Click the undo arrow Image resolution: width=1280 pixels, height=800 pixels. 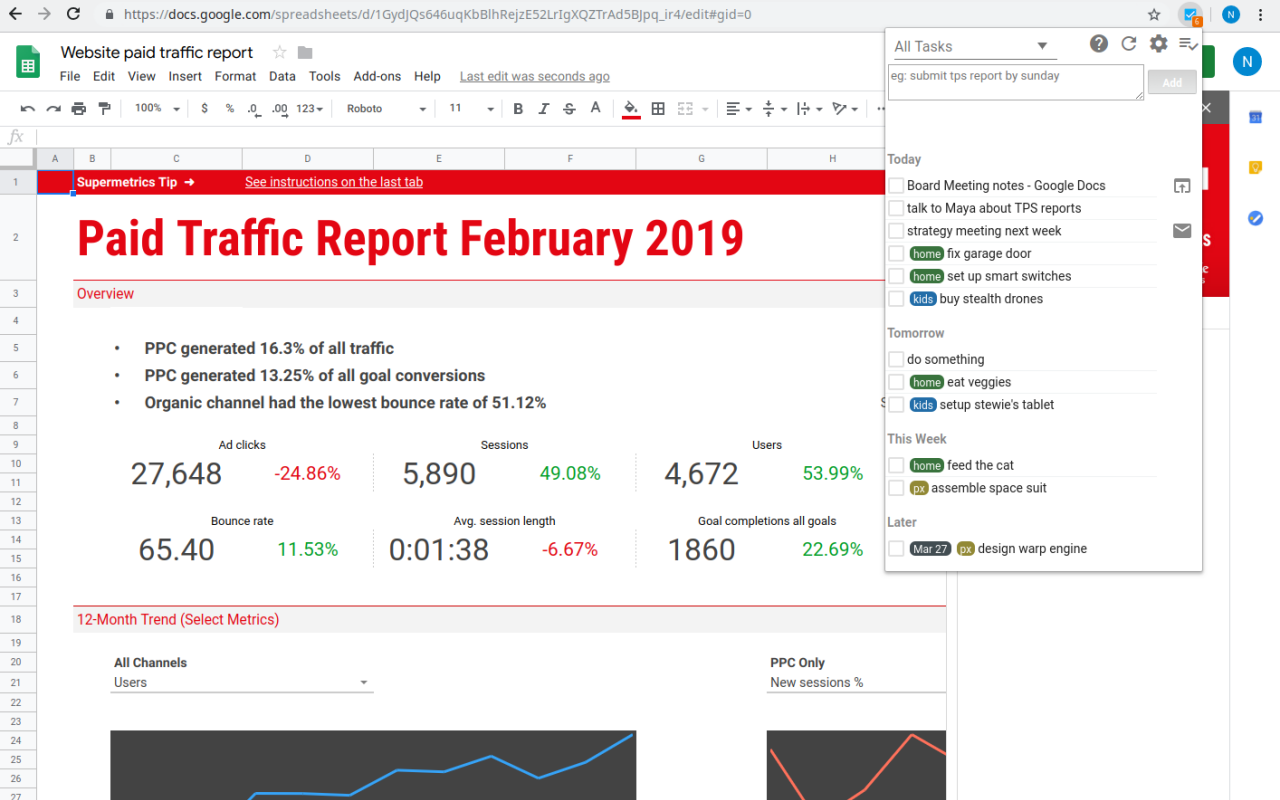coord(28,108)
